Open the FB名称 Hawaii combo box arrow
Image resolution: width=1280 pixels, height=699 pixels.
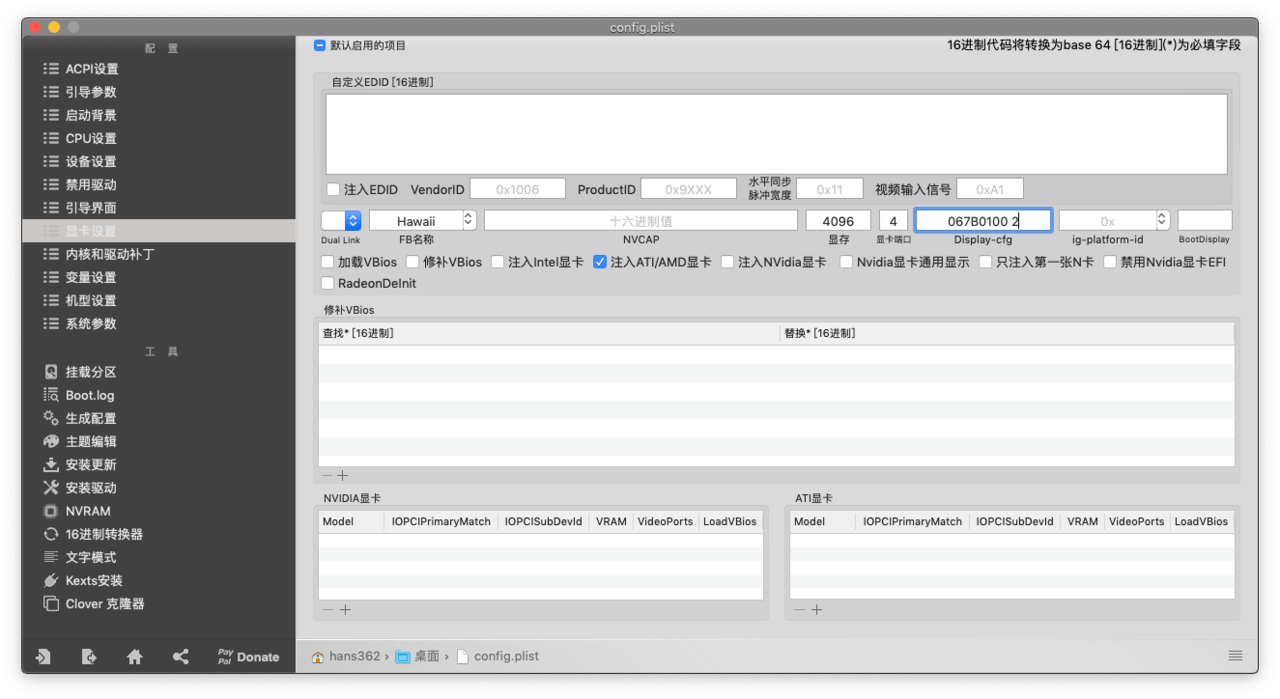coord(469,221)
